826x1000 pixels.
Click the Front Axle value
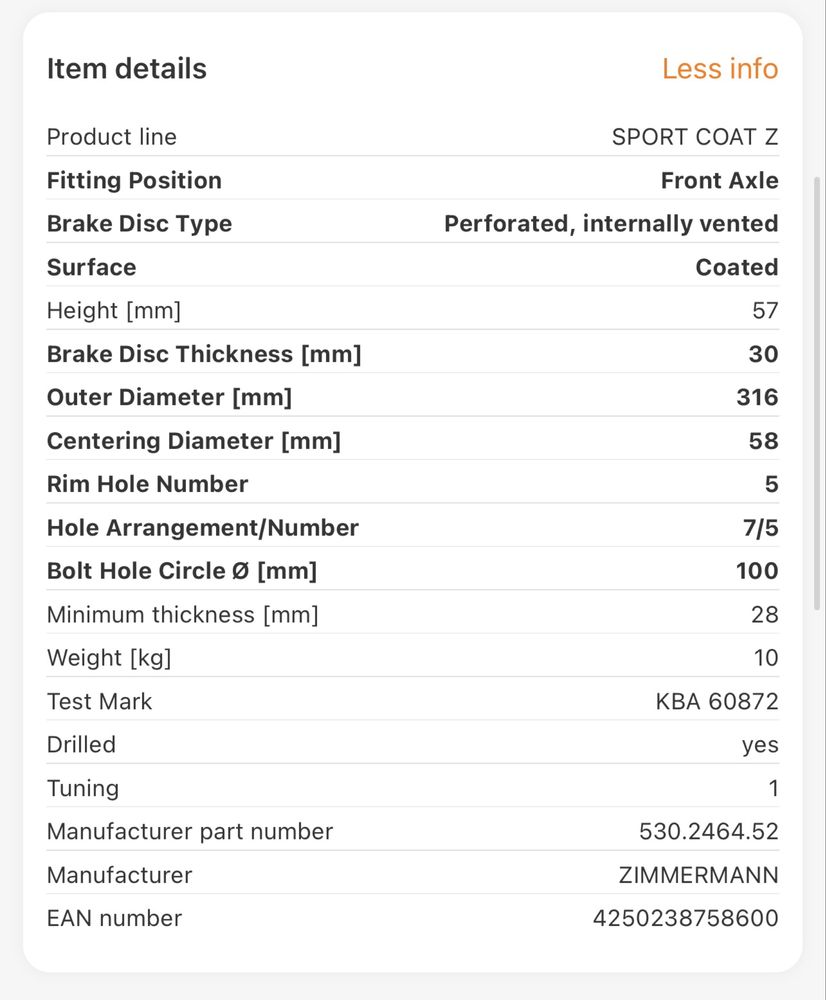[719, 180]
